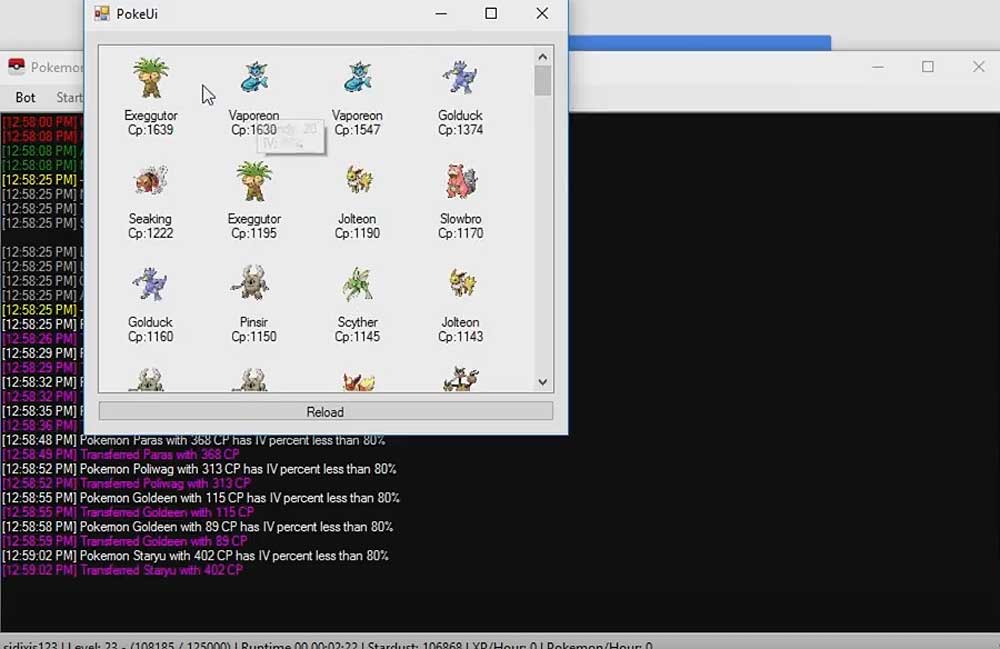Minimize the background bot window
The width and height of the screenshot is (1000, 649).
coord(878,66)
